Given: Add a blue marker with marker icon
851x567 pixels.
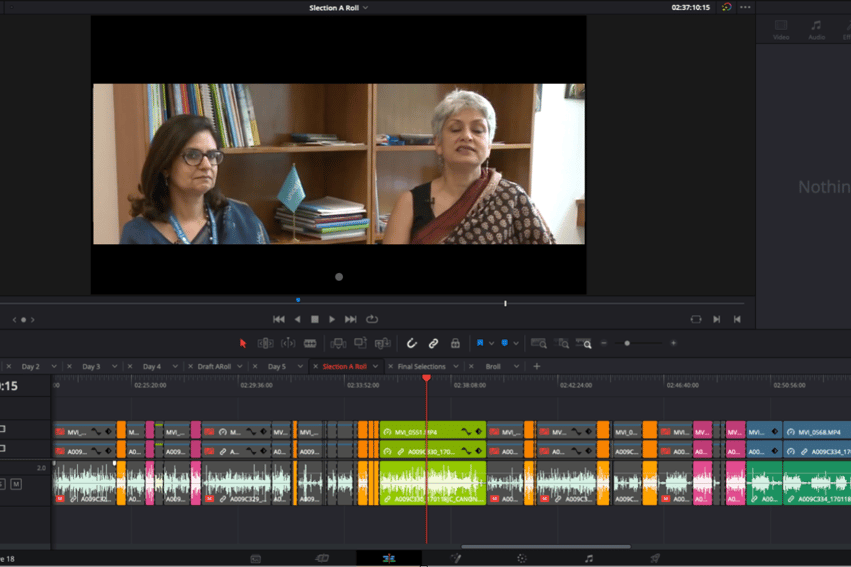Looking at the screenshot, I should click(x=504, y=343).
